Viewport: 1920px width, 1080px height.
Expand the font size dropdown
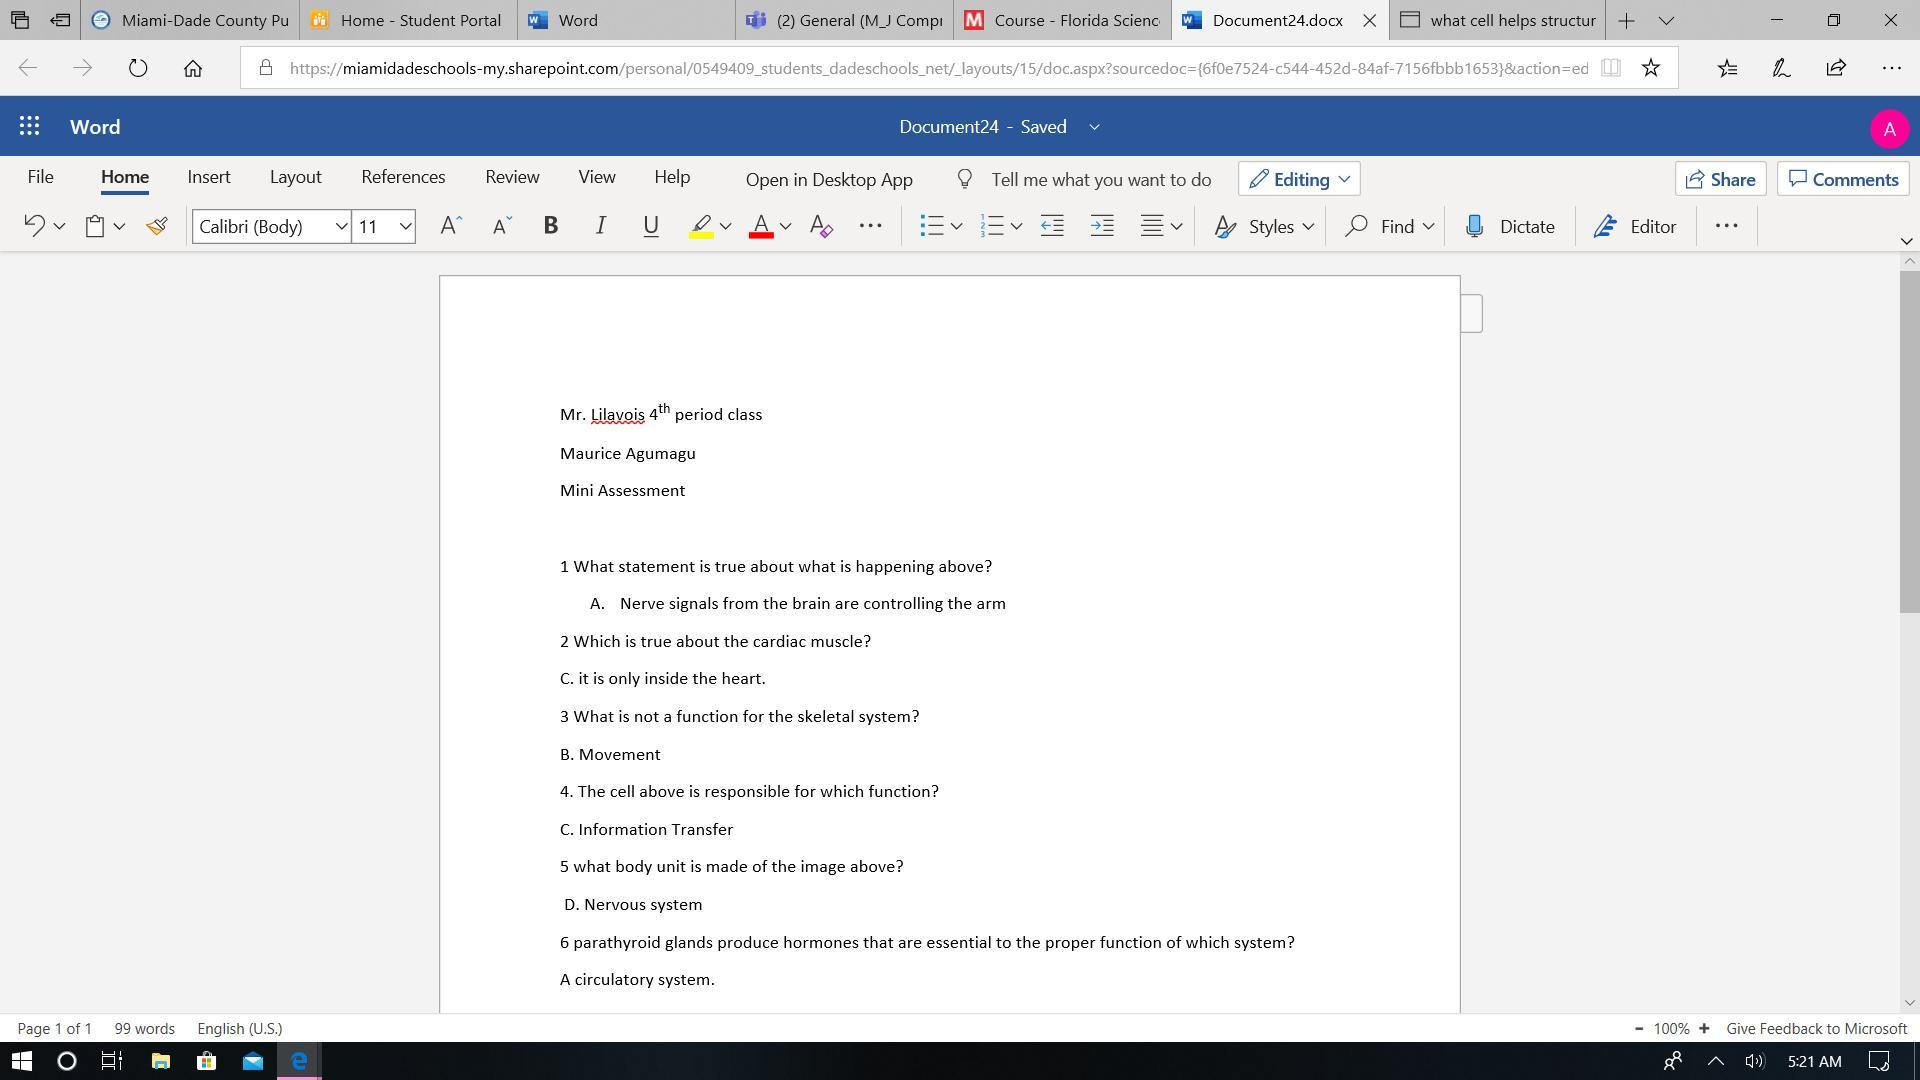[x=405, y=226]
